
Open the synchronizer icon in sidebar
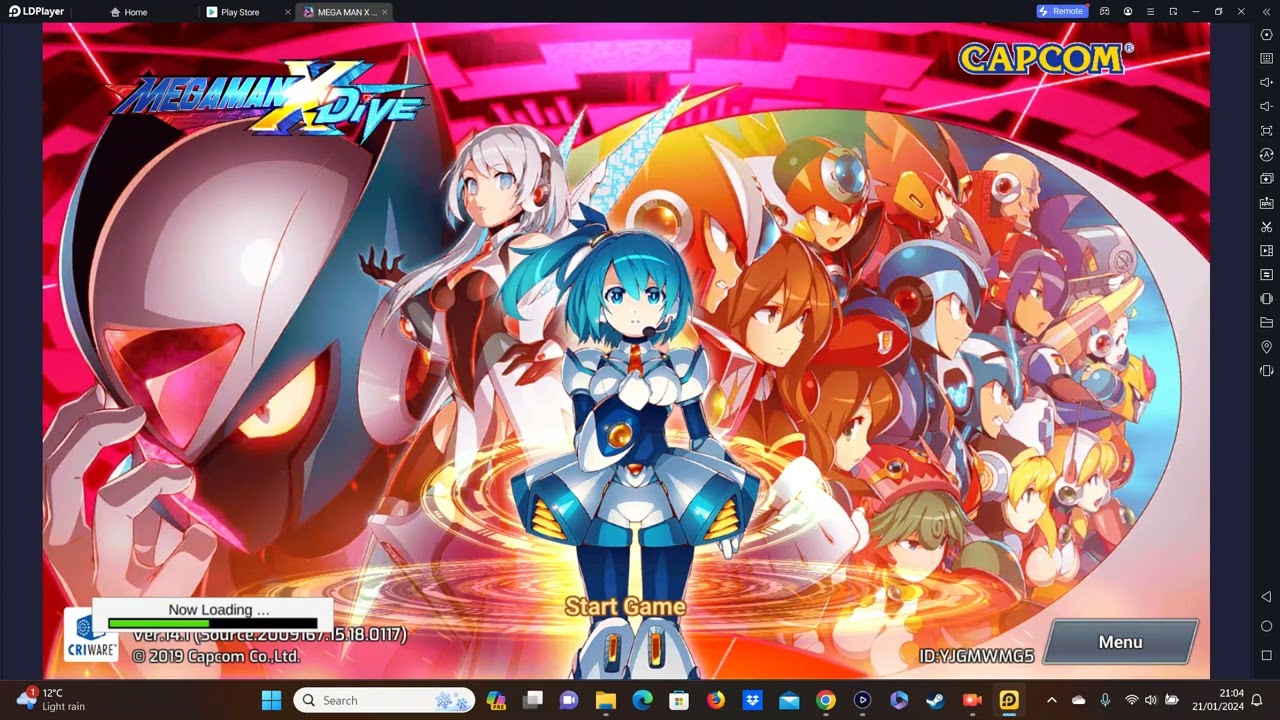pyautogui.click(x=1266, y=275)
